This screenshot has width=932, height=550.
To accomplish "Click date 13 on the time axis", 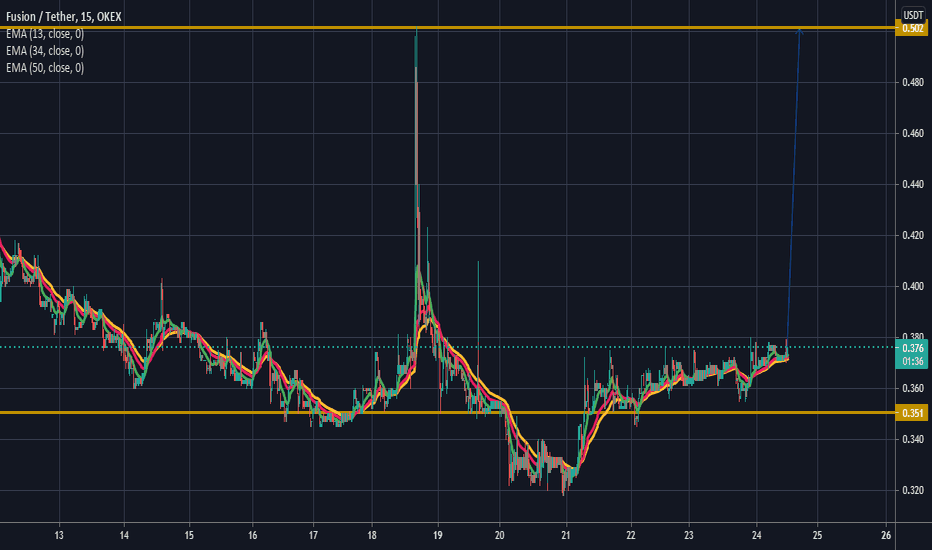I will point(59,535).
